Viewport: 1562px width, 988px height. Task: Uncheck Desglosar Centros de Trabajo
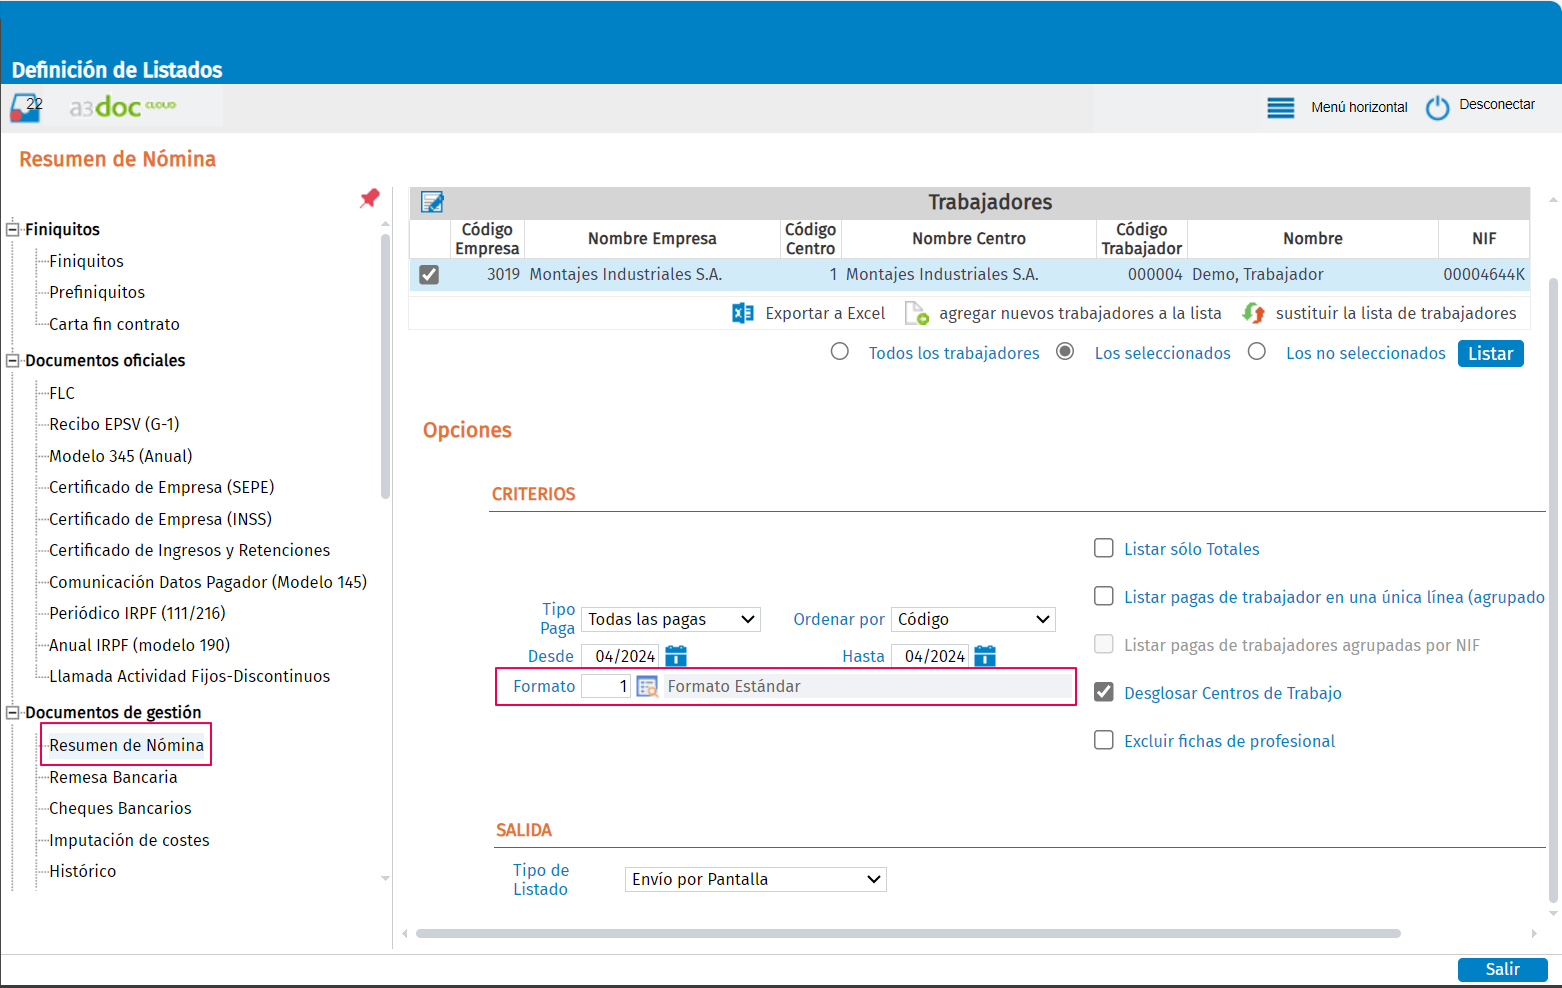tap(1104, 692)
